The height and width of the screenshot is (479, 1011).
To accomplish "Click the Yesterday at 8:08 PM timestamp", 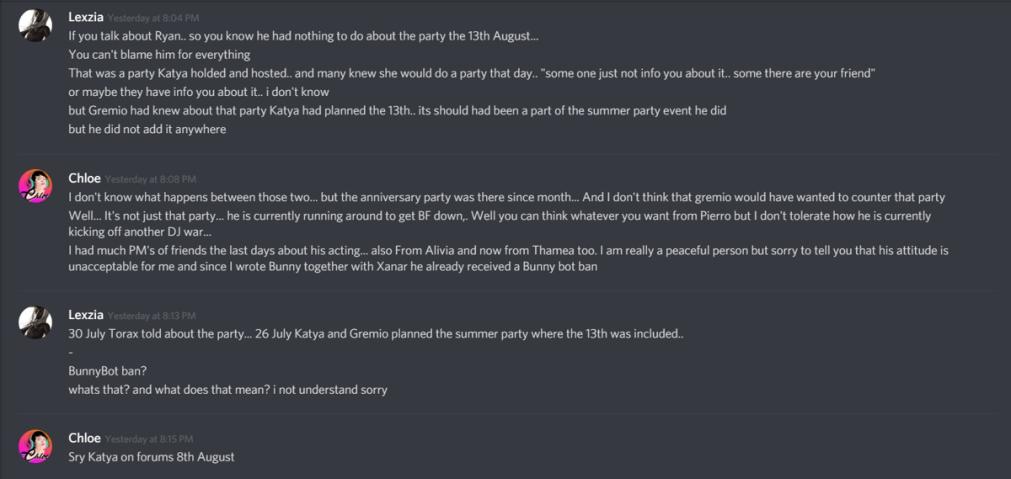I will (151, 179).
